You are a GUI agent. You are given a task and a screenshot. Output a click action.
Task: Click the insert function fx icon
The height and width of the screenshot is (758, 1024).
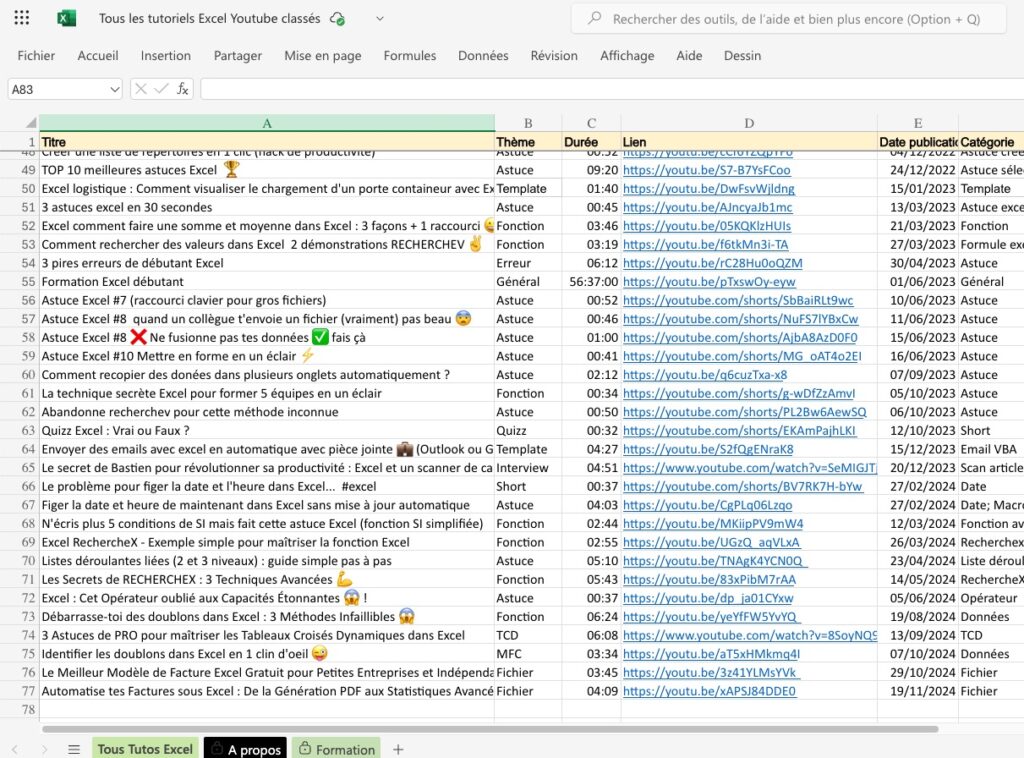[183, 89]
